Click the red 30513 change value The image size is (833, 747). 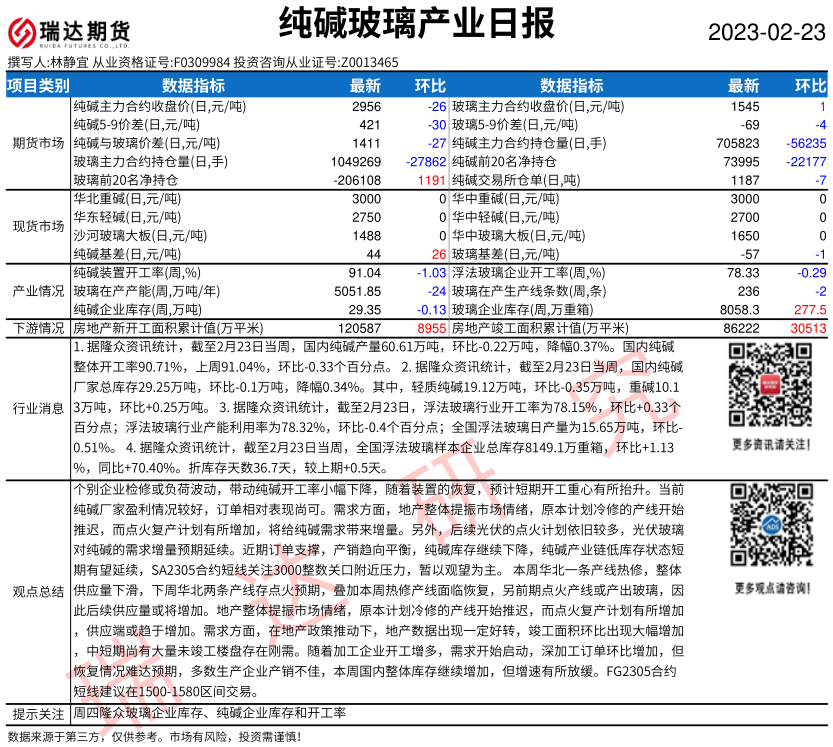807,328
